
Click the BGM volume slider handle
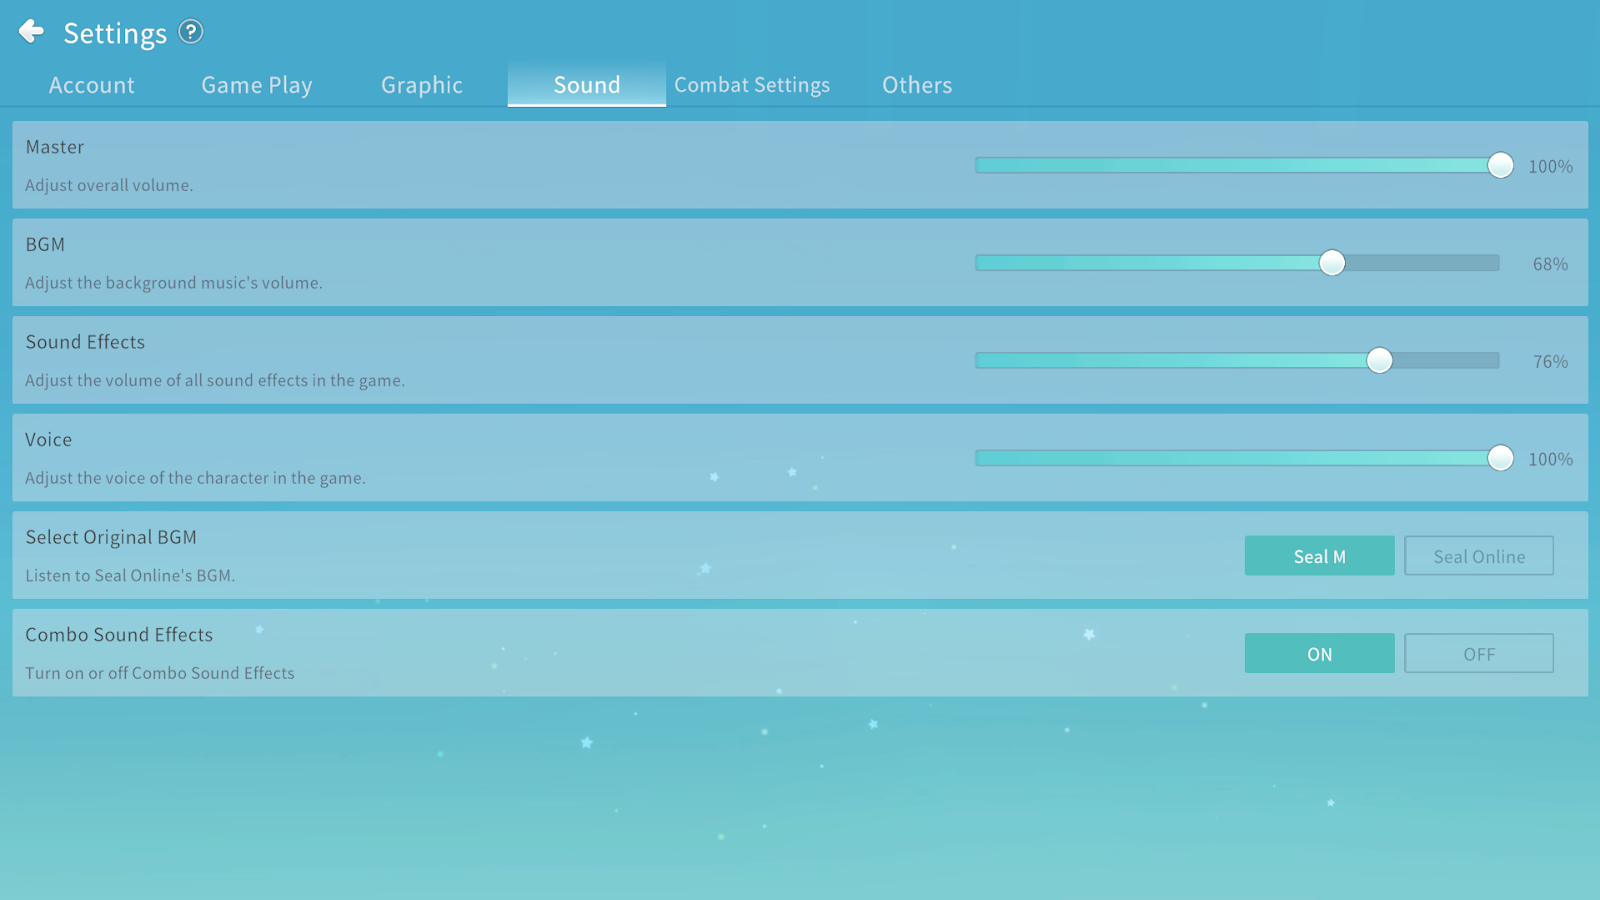tap(1332, 263)
